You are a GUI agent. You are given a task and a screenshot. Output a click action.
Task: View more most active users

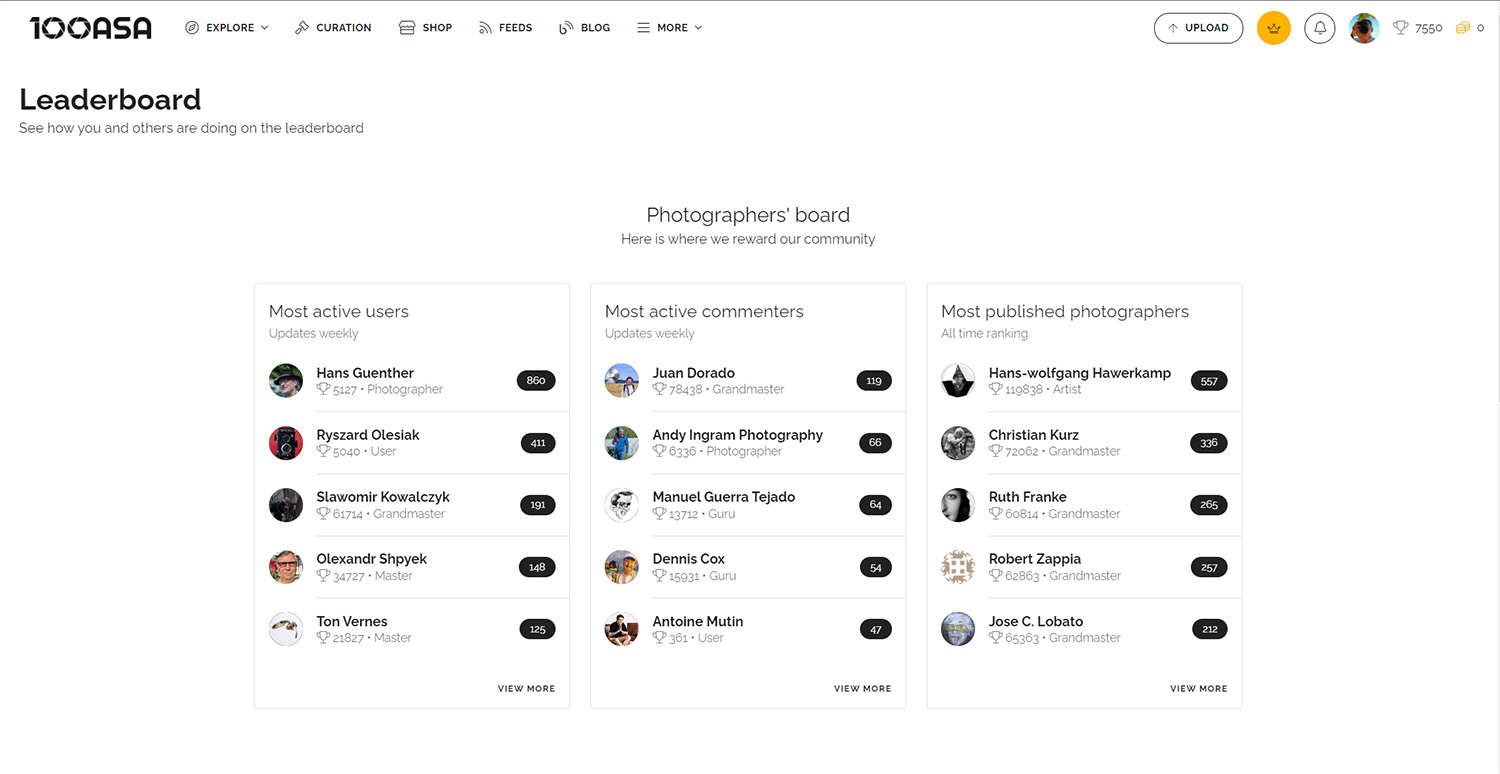coord(526,689)
